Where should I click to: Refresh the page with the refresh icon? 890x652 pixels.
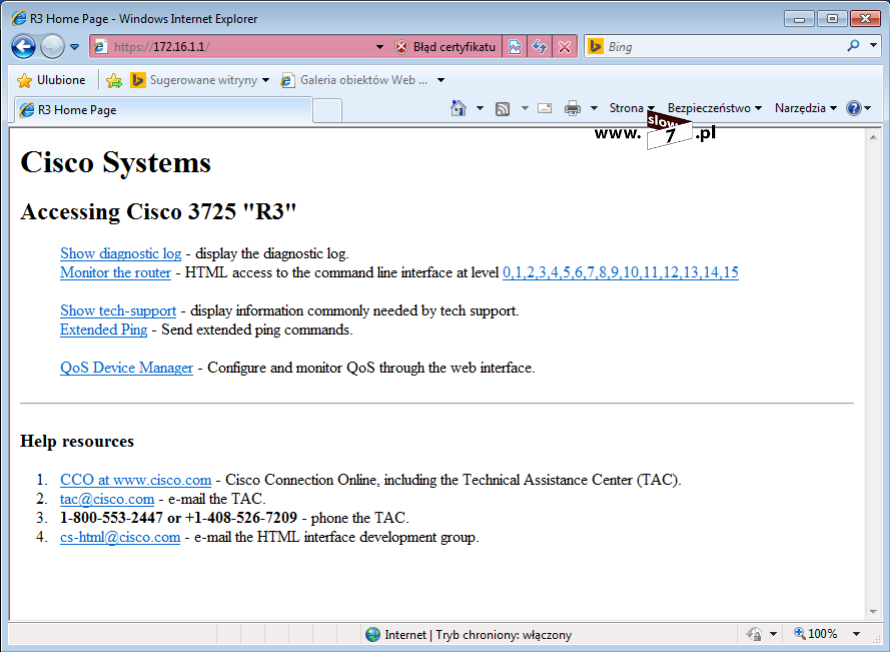click(x=539, y=47)
